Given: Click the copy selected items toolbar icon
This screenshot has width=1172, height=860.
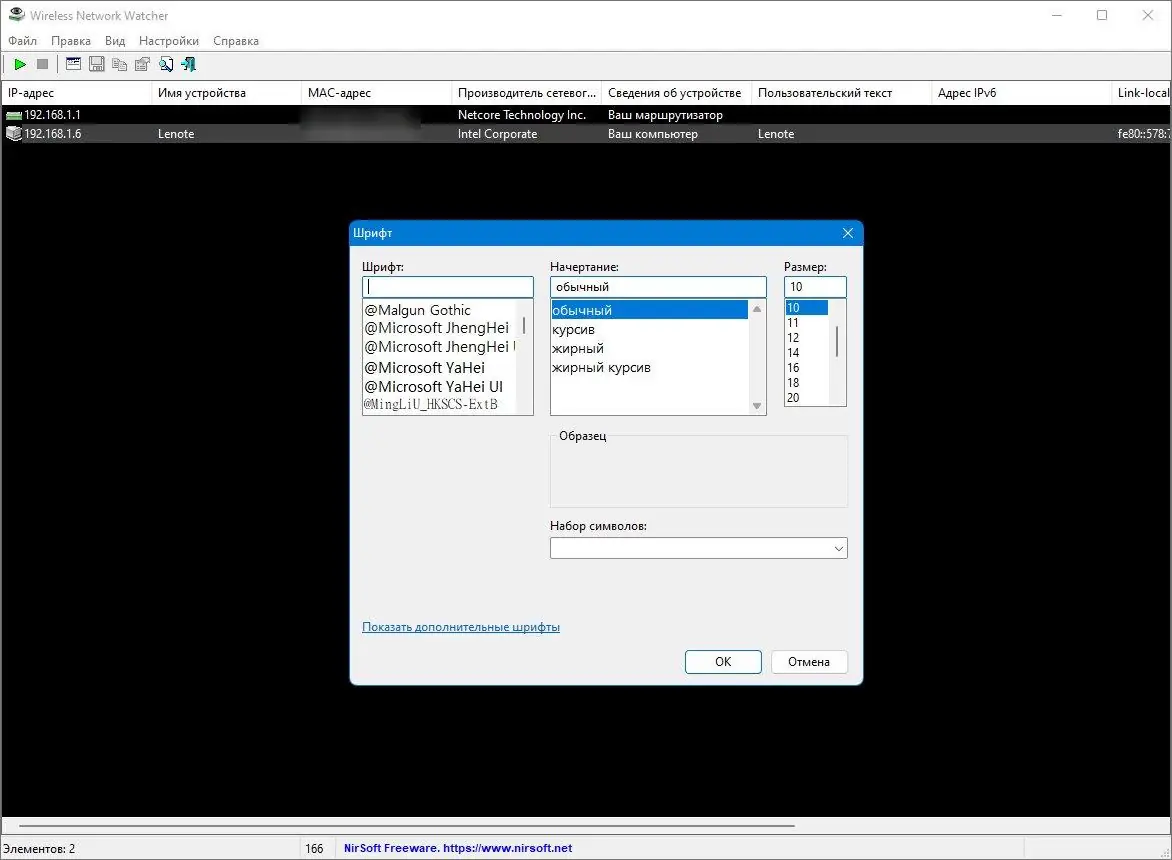Looking at the screenshot, I should click(x=119, y=64).
